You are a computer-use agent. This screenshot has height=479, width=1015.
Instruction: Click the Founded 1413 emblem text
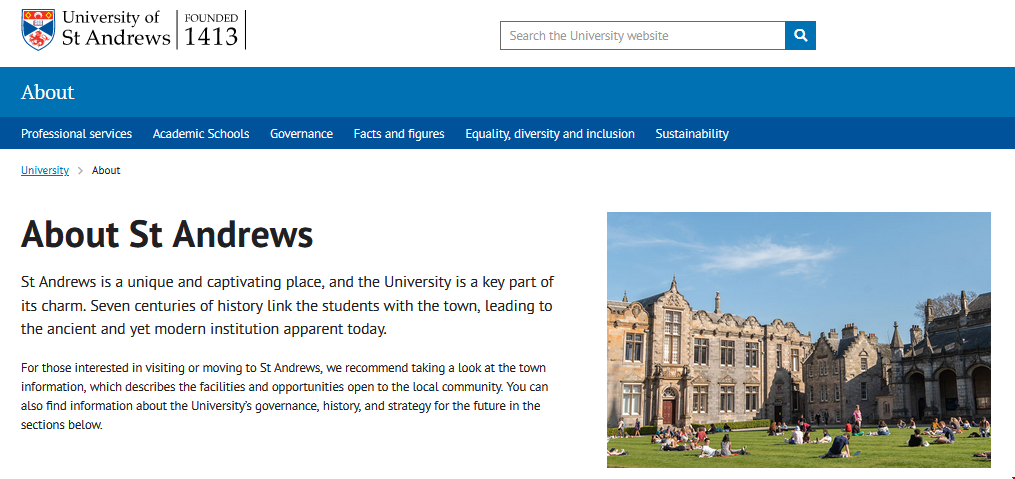tap(211, 30)
